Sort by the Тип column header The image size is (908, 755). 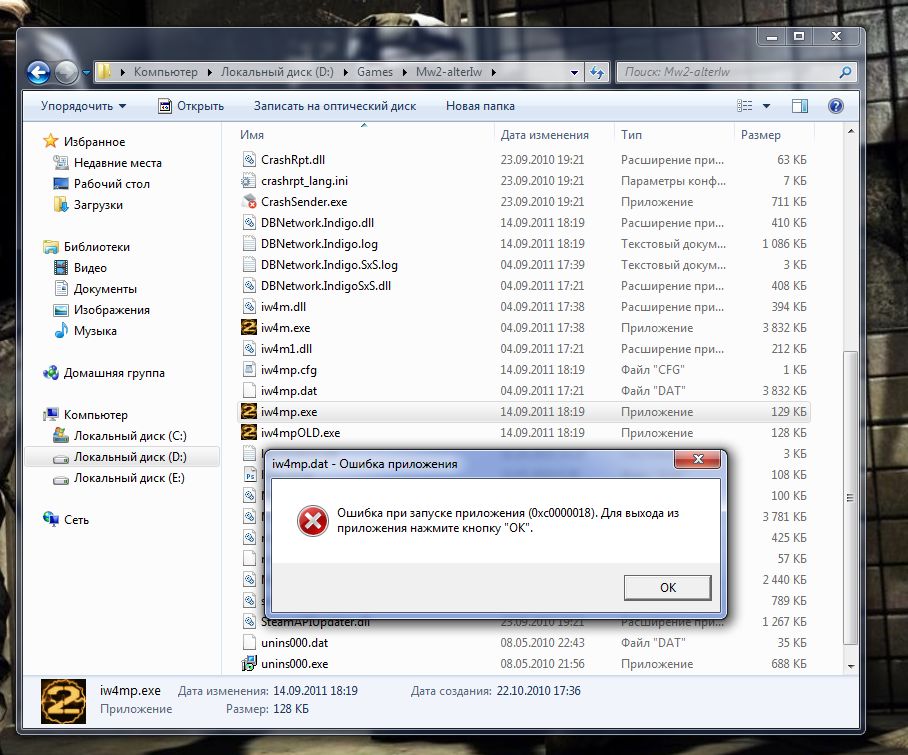click(x=631, y=135)
